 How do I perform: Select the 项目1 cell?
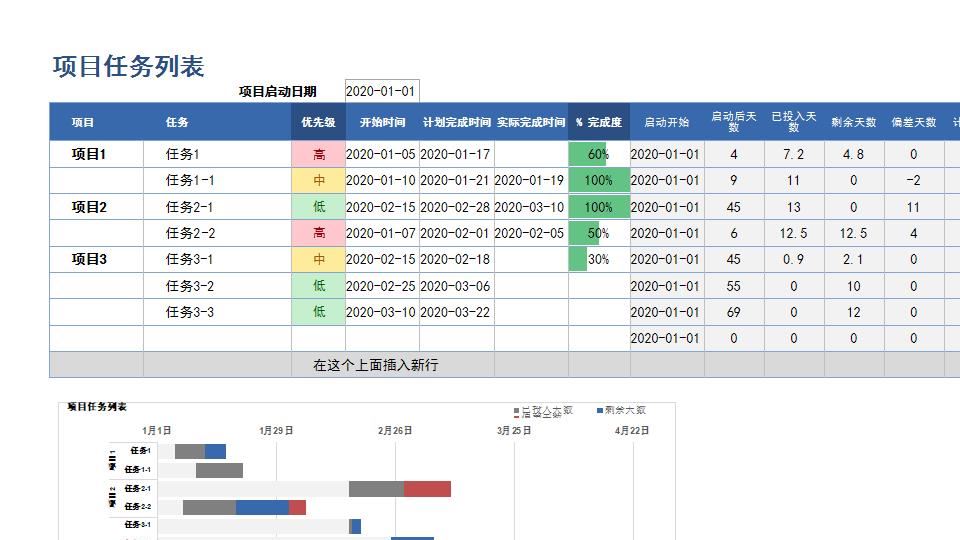(96, 154)
